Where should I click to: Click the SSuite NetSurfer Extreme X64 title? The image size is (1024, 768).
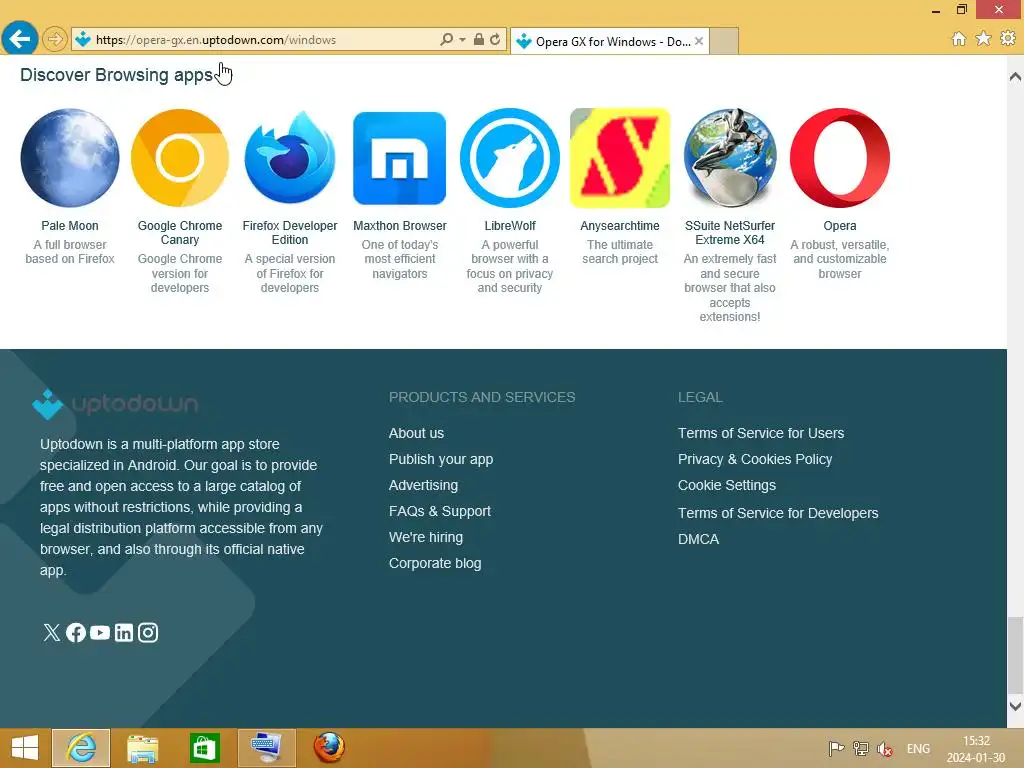[730, 232]
